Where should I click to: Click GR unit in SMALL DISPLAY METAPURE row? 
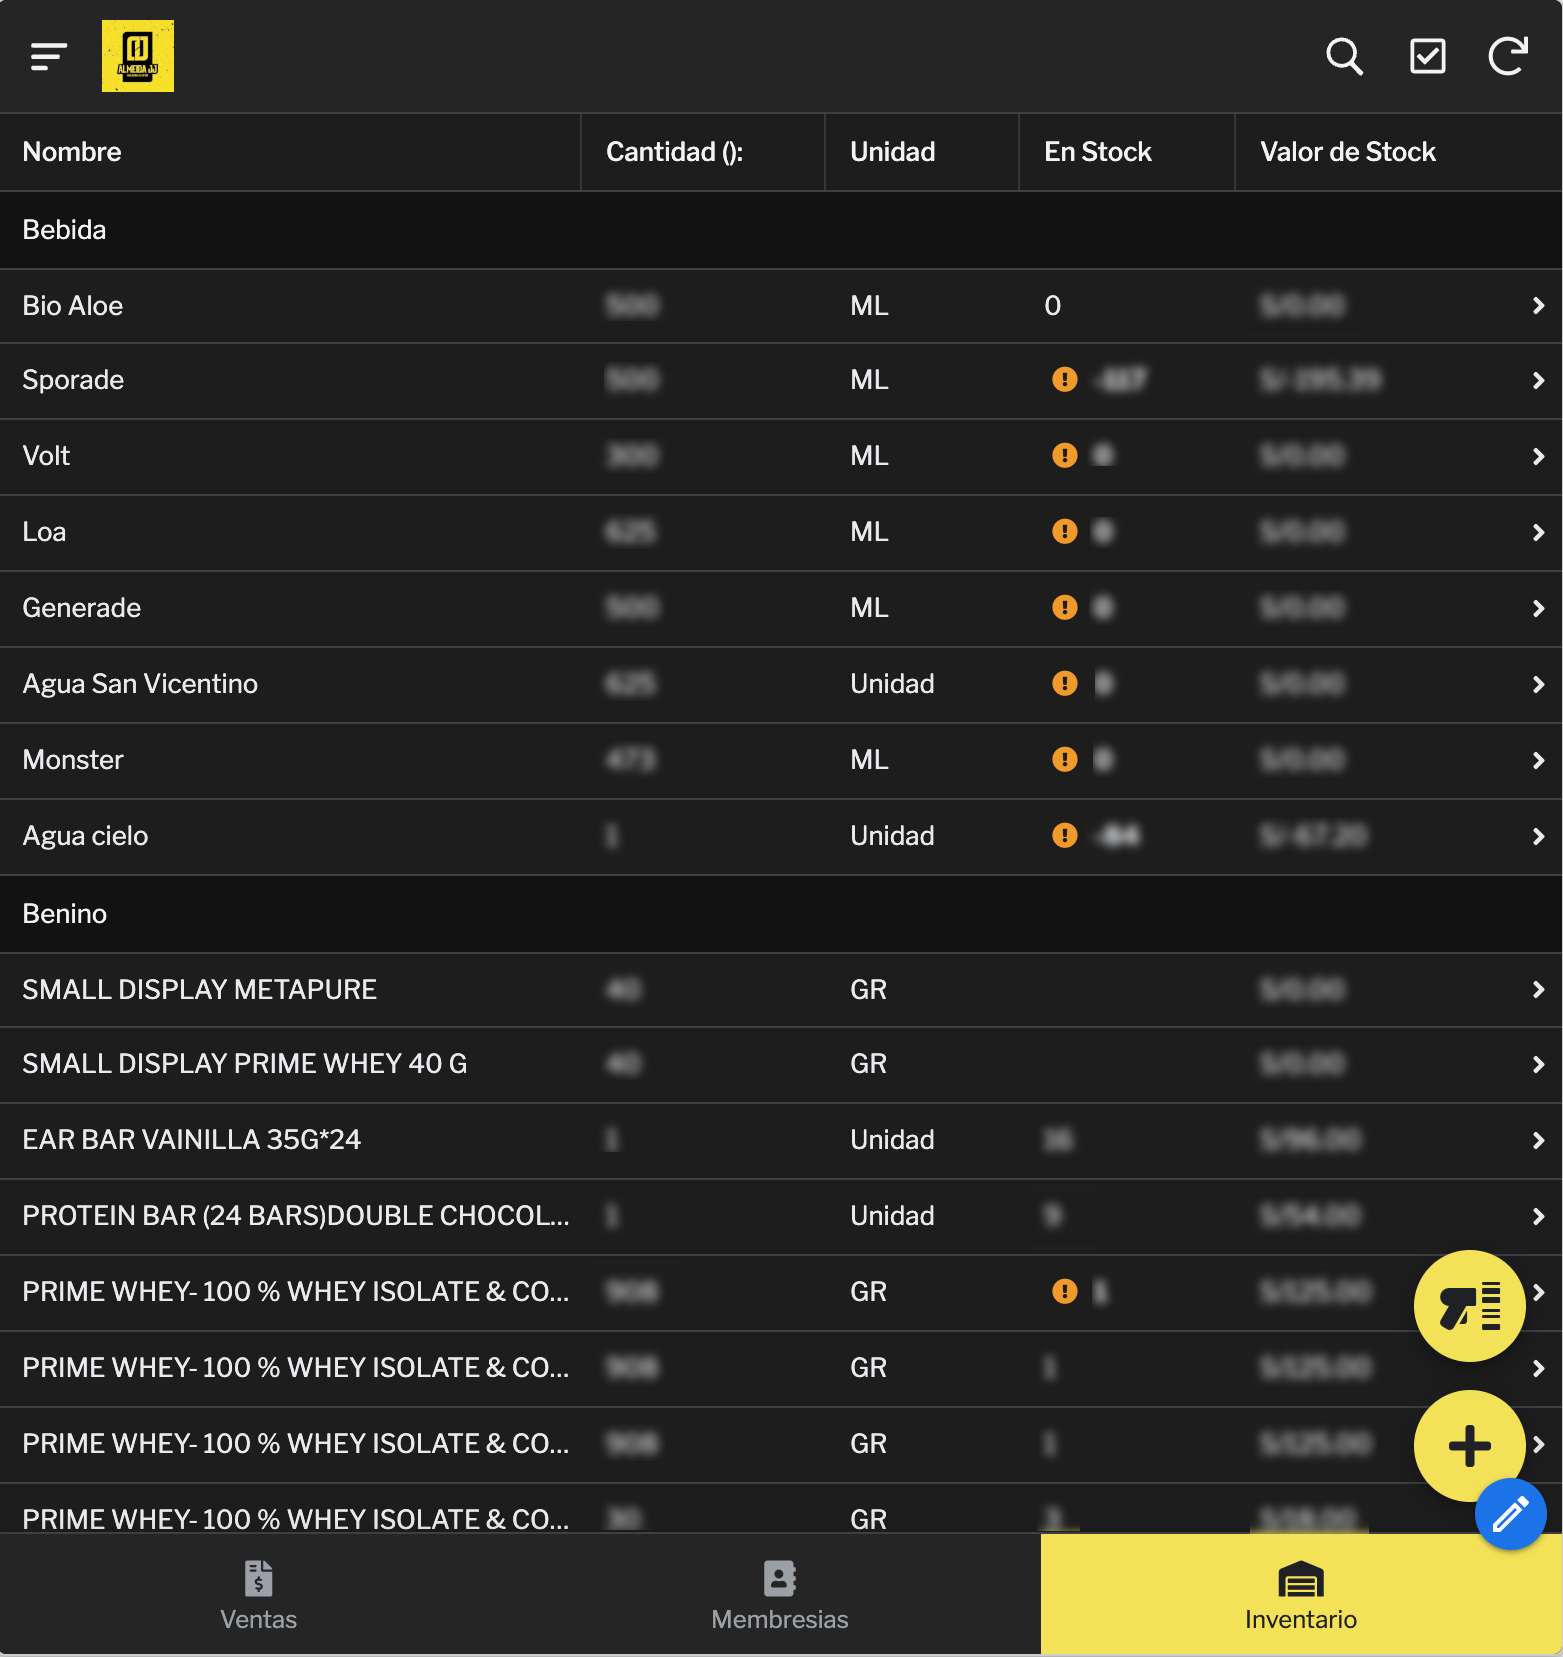click(868, 990)
